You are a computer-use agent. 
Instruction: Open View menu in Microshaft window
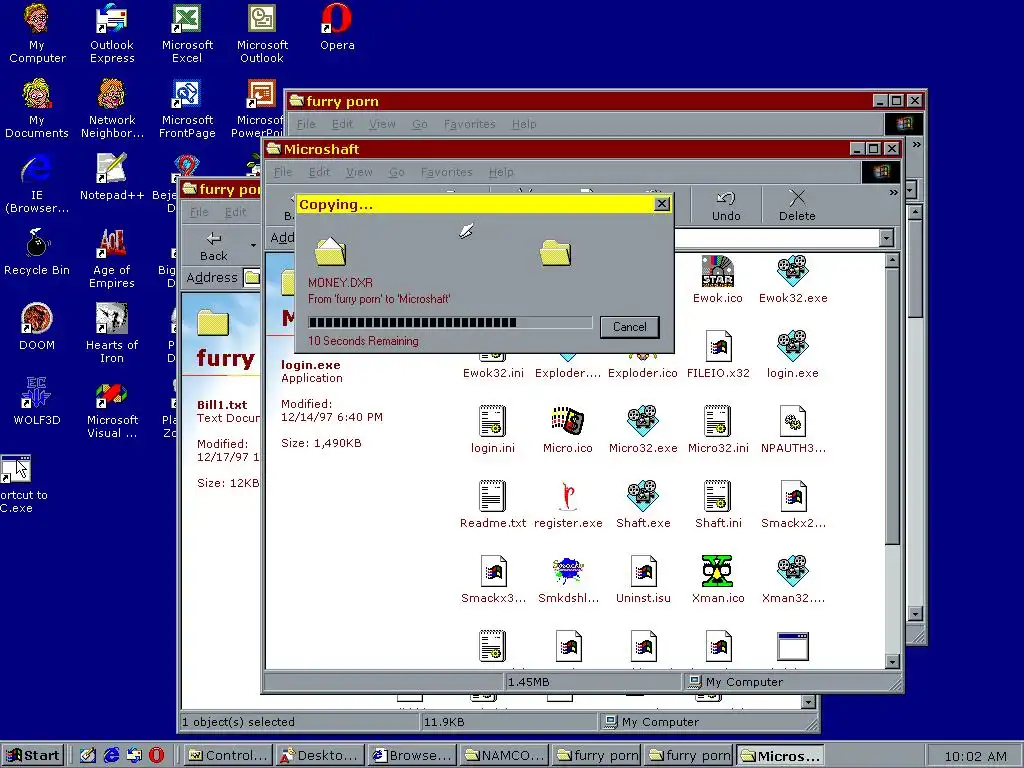[359, 172]
